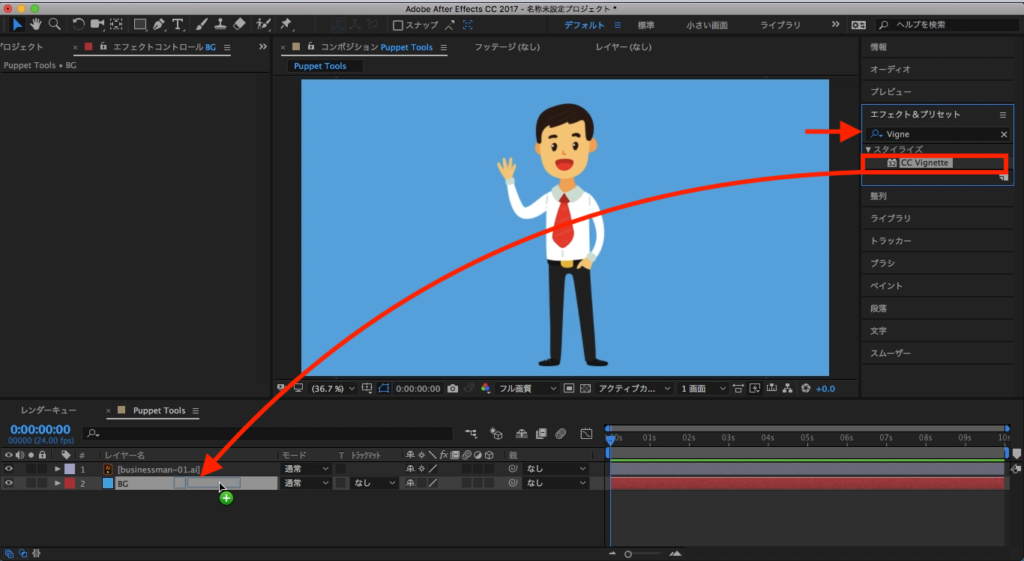Switch to the レンダーキュー tab

(x=48, y=410)
